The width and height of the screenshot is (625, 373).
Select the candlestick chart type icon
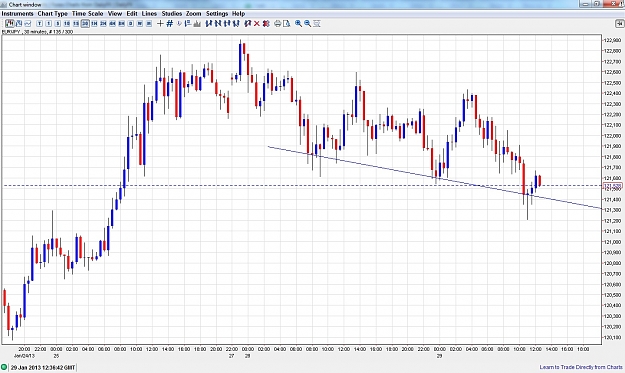click(10, 24)
